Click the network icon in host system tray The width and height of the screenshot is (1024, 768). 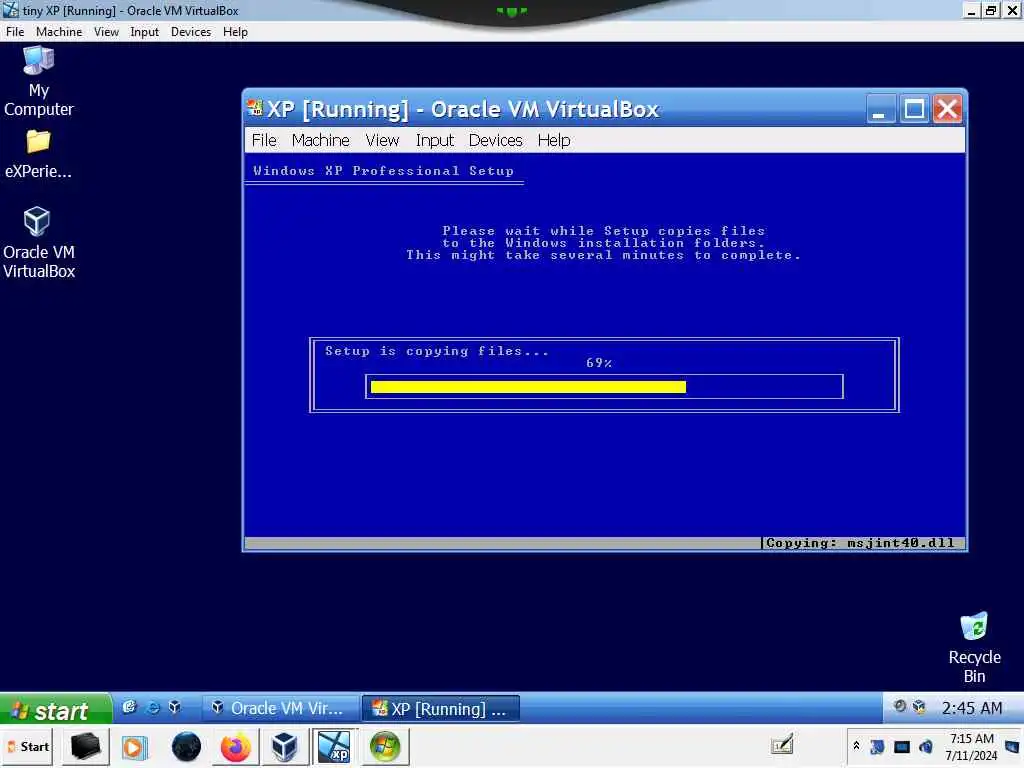point(878,746)
